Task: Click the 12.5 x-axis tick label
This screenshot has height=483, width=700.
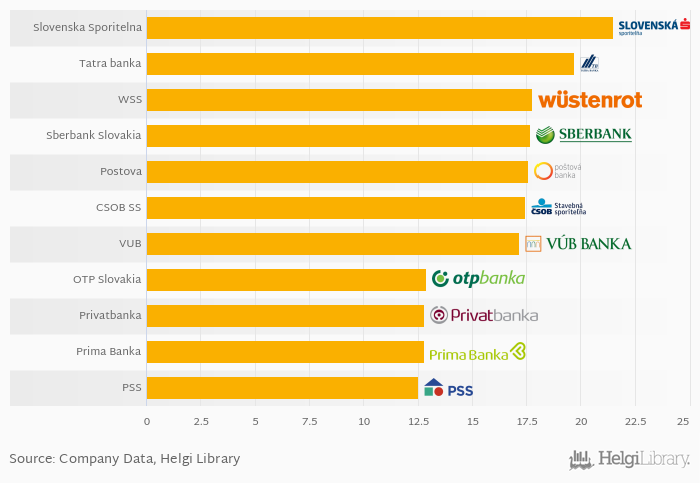Action: pos(418,421)
